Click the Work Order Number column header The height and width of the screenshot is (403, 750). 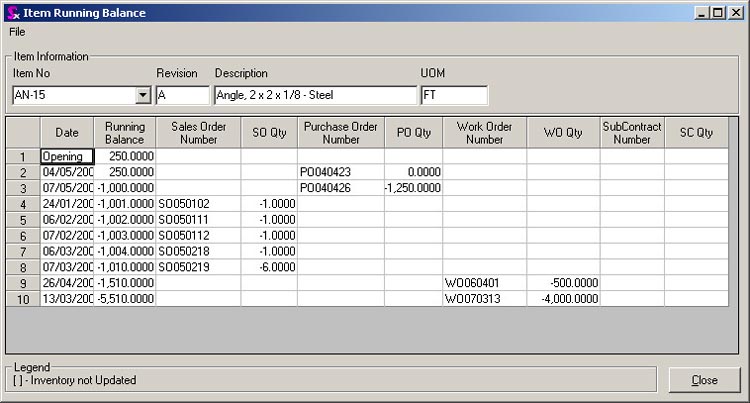coord(484,133)
